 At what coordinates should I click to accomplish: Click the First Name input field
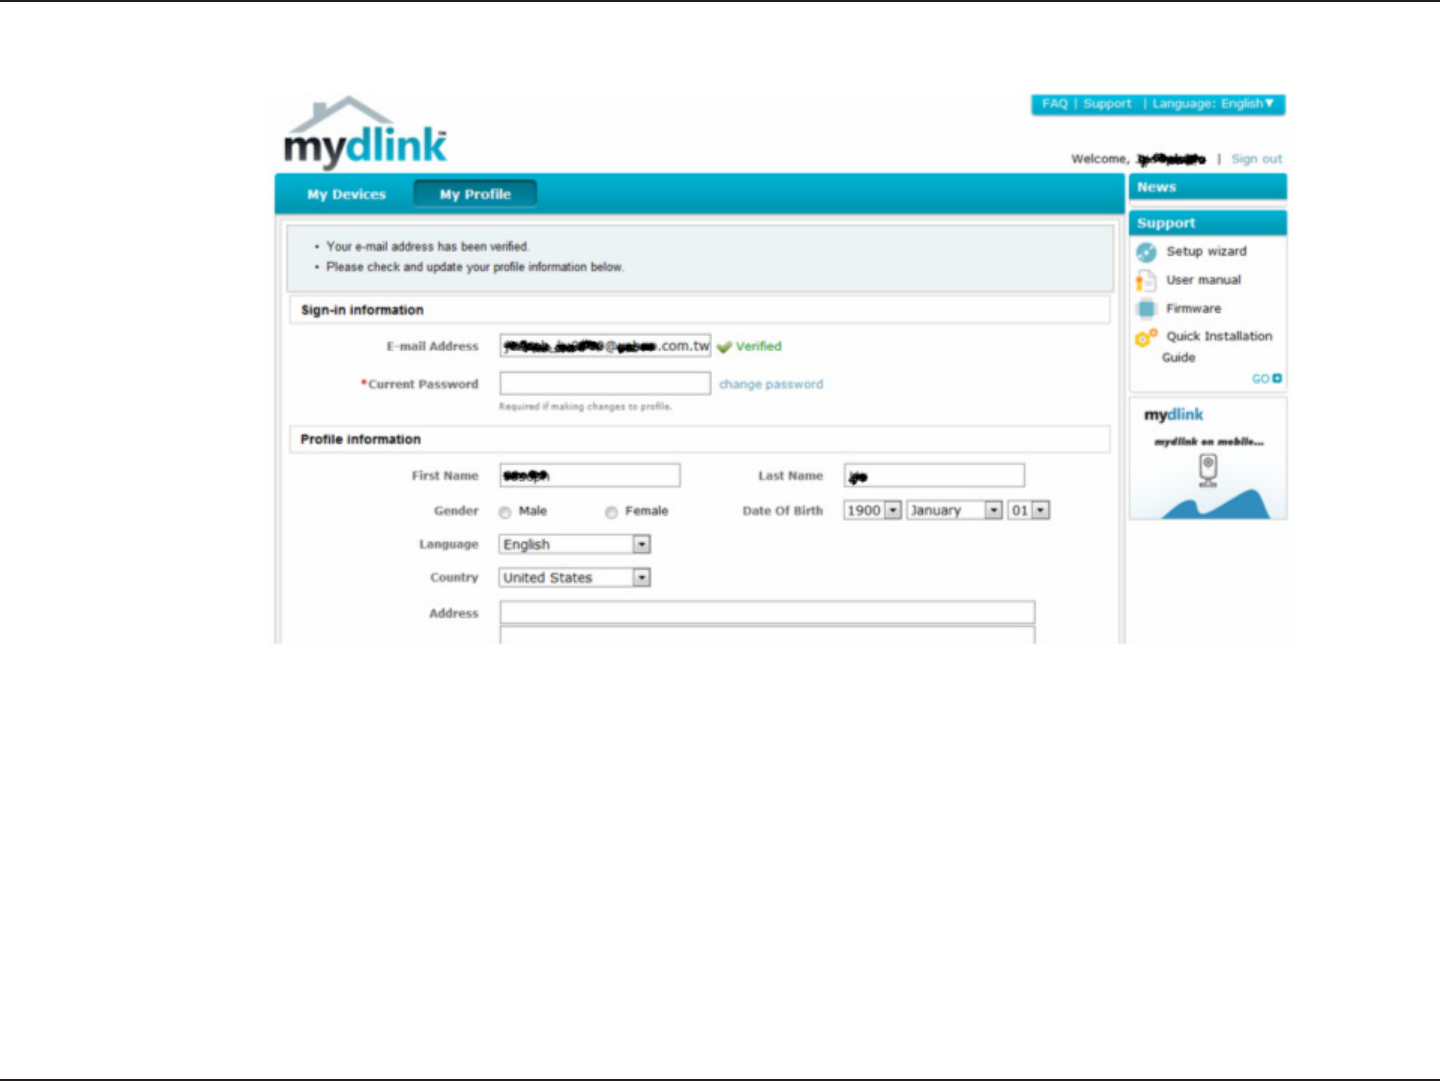click(x=590, y=475)
